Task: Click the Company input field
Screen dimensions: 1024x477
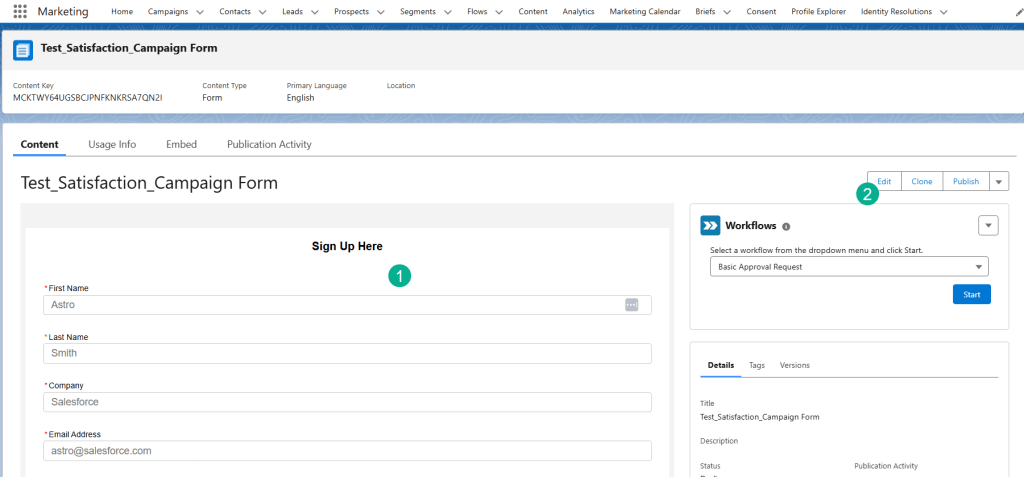Action: tap(347, 402)
